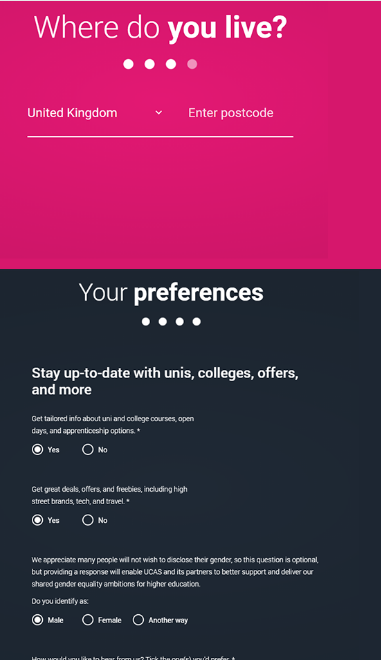The width and height of the screenshot is (381, 660).
Task: Click third progress dot under Your preferences
Action: pos(179,322)
